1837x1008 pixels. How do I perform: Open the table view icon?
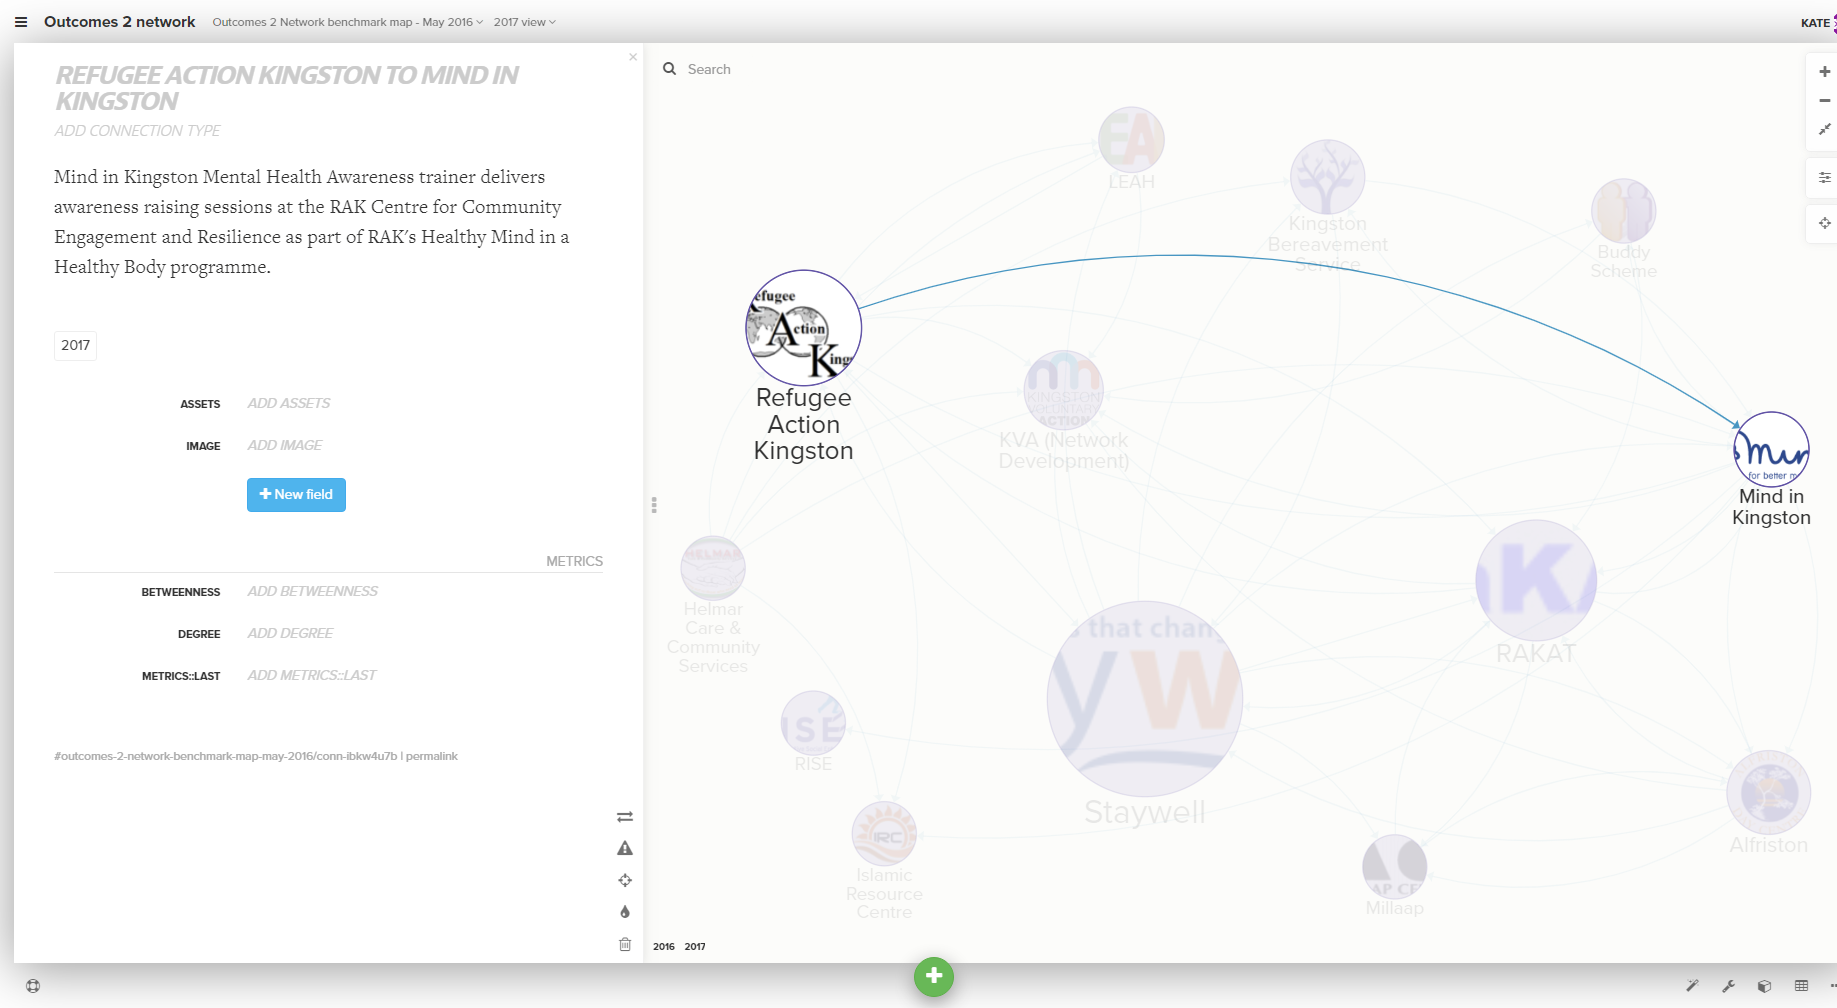[x=1801, y=986]
